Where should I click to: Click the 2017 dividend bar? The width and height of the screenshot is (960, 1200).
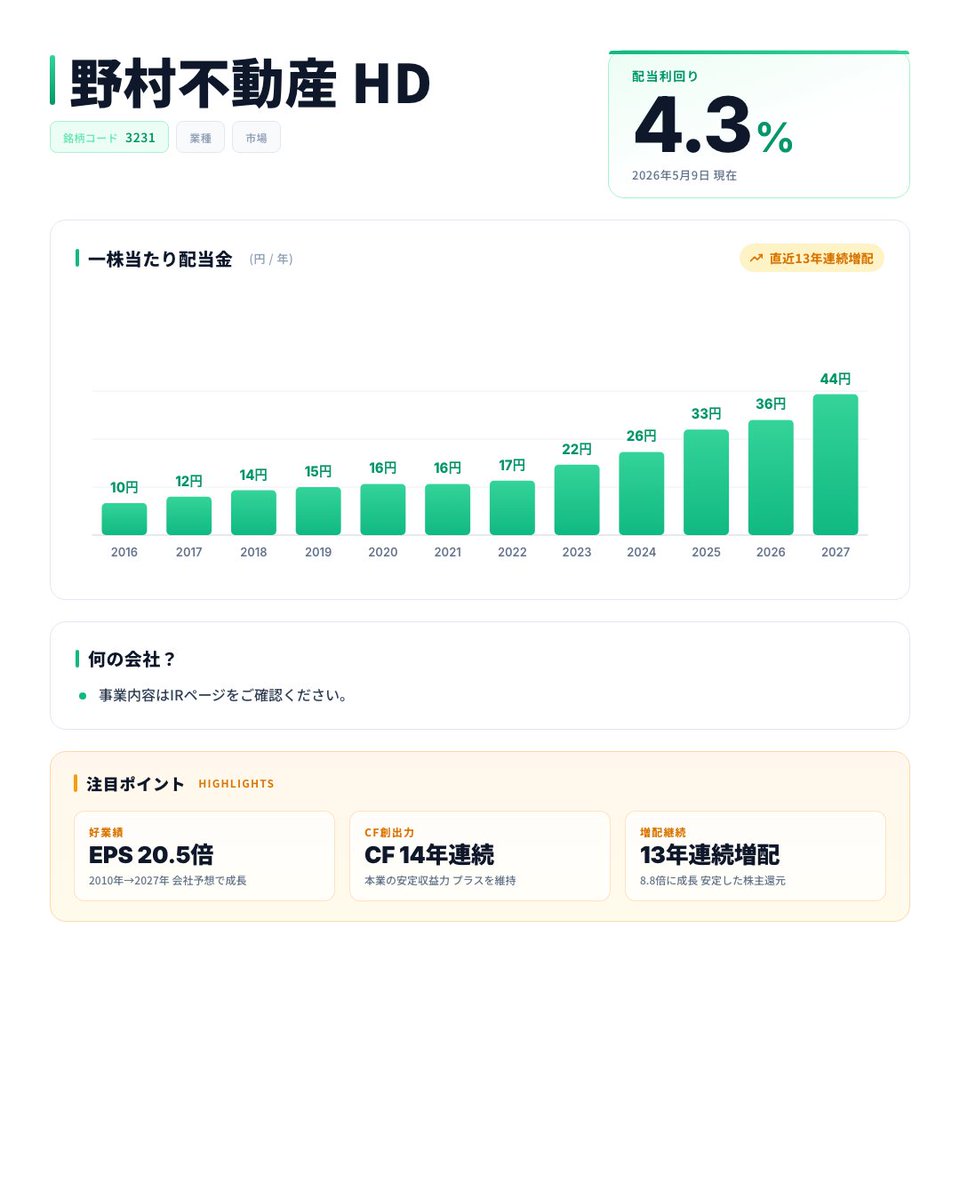pos(189,516)
